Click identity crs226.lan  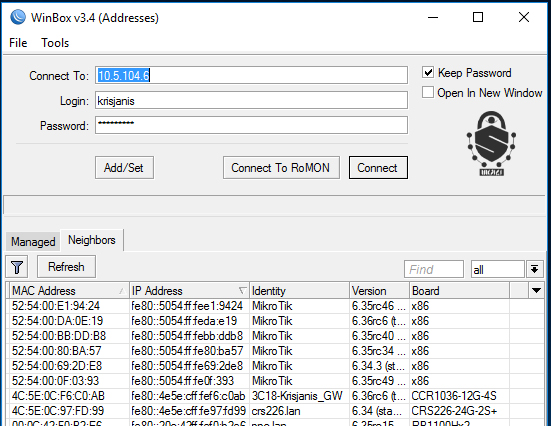[x=276, y=411]
